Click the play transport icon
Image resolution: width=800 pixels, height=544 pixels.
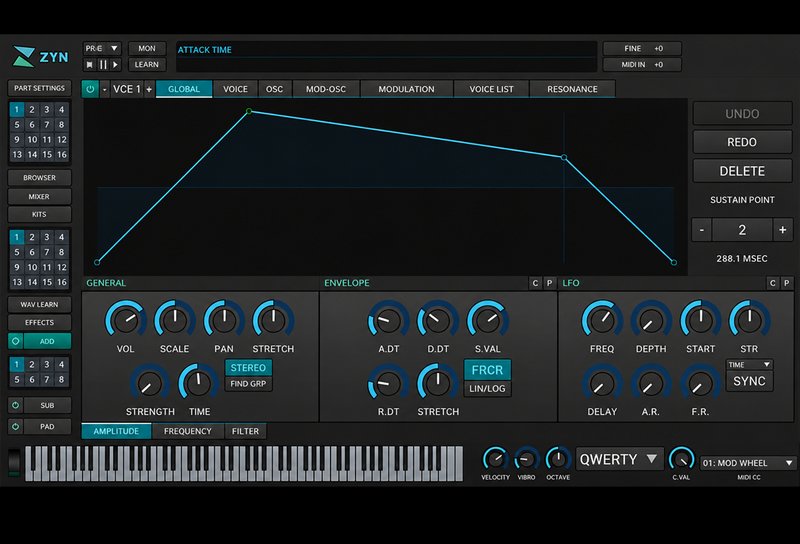coord(115,65)
